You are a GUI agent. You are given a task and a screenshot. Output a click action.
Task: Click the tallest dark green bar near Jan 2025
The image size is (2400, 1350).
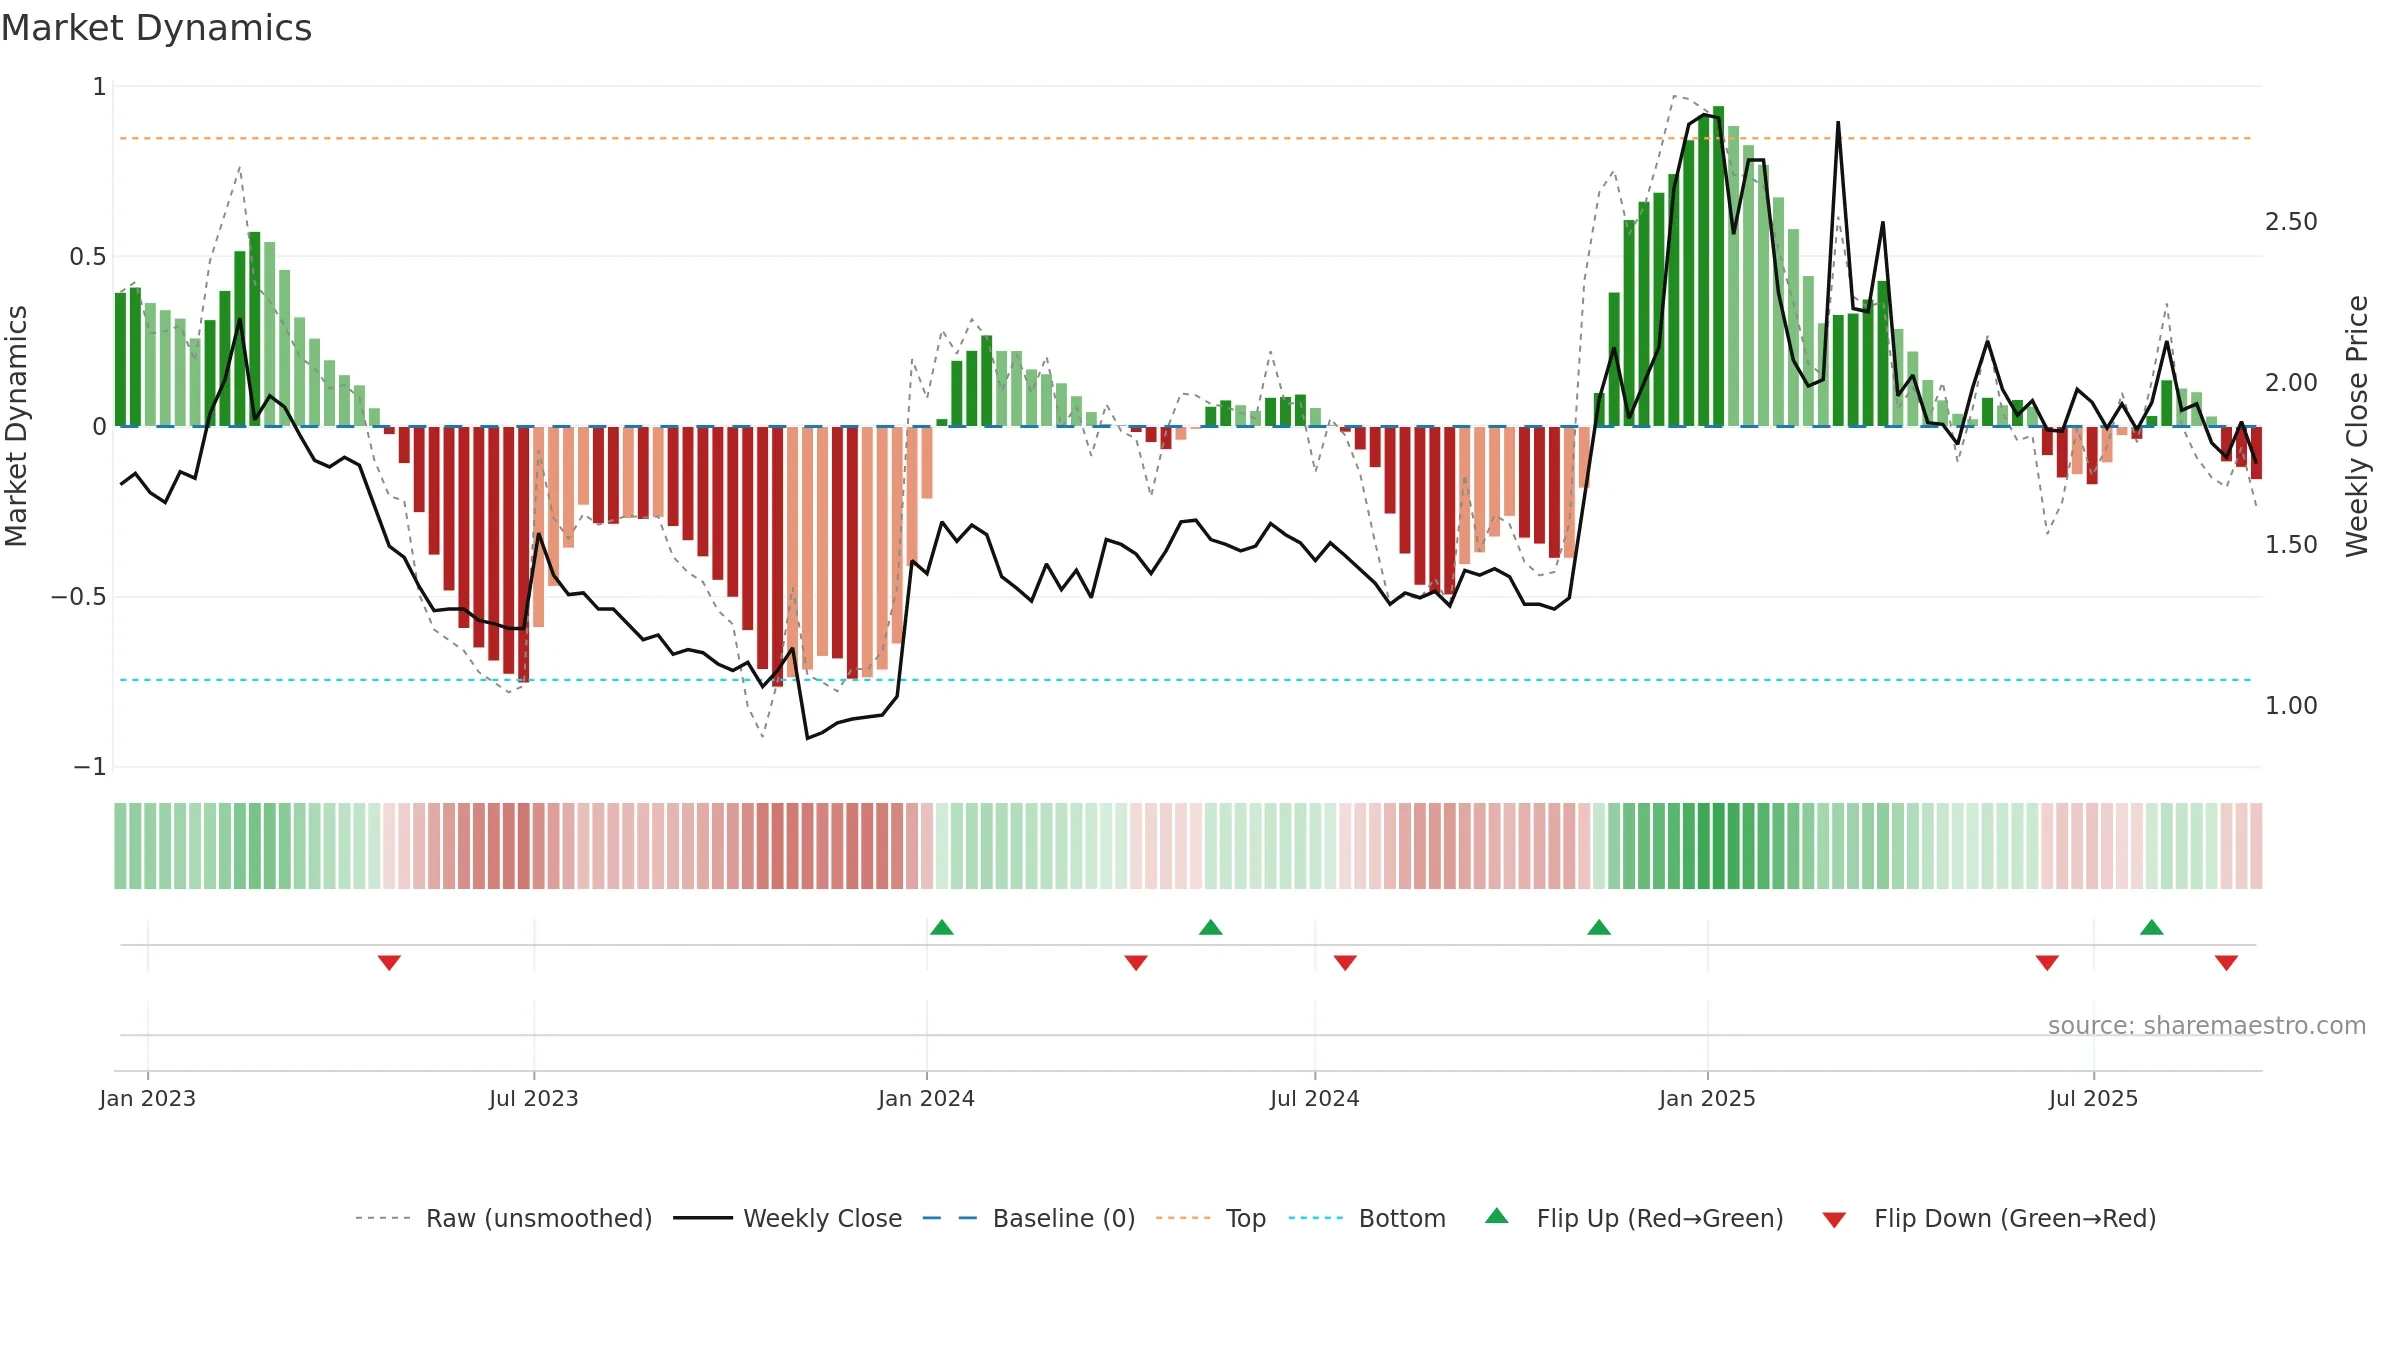(1718, 266)
